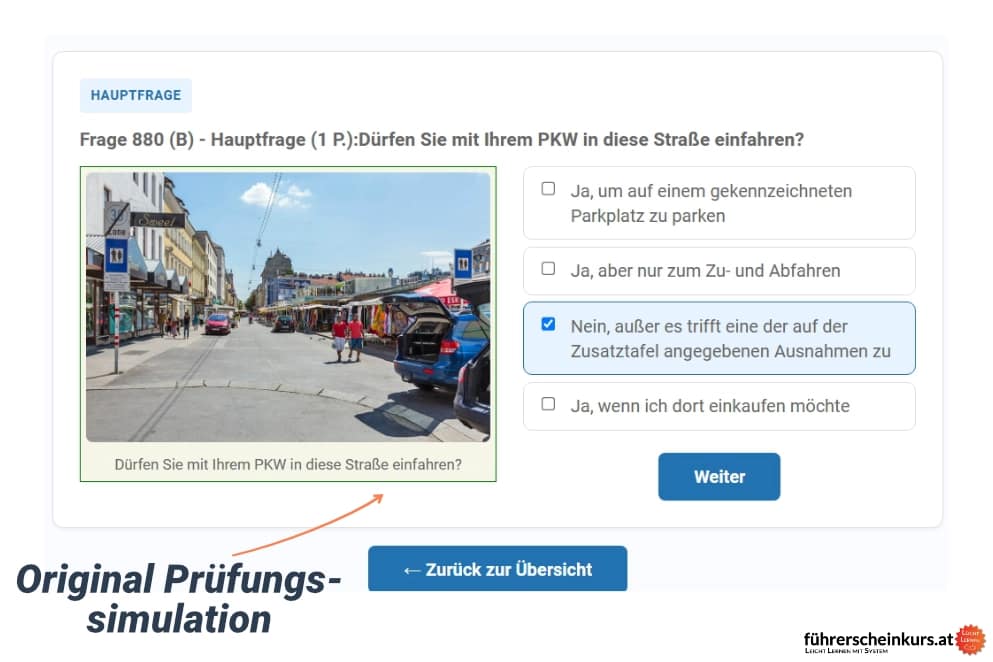
Task: Tick the checkbox for the gekennzeichneten Parkplatz answer
Action: [548, 189]
